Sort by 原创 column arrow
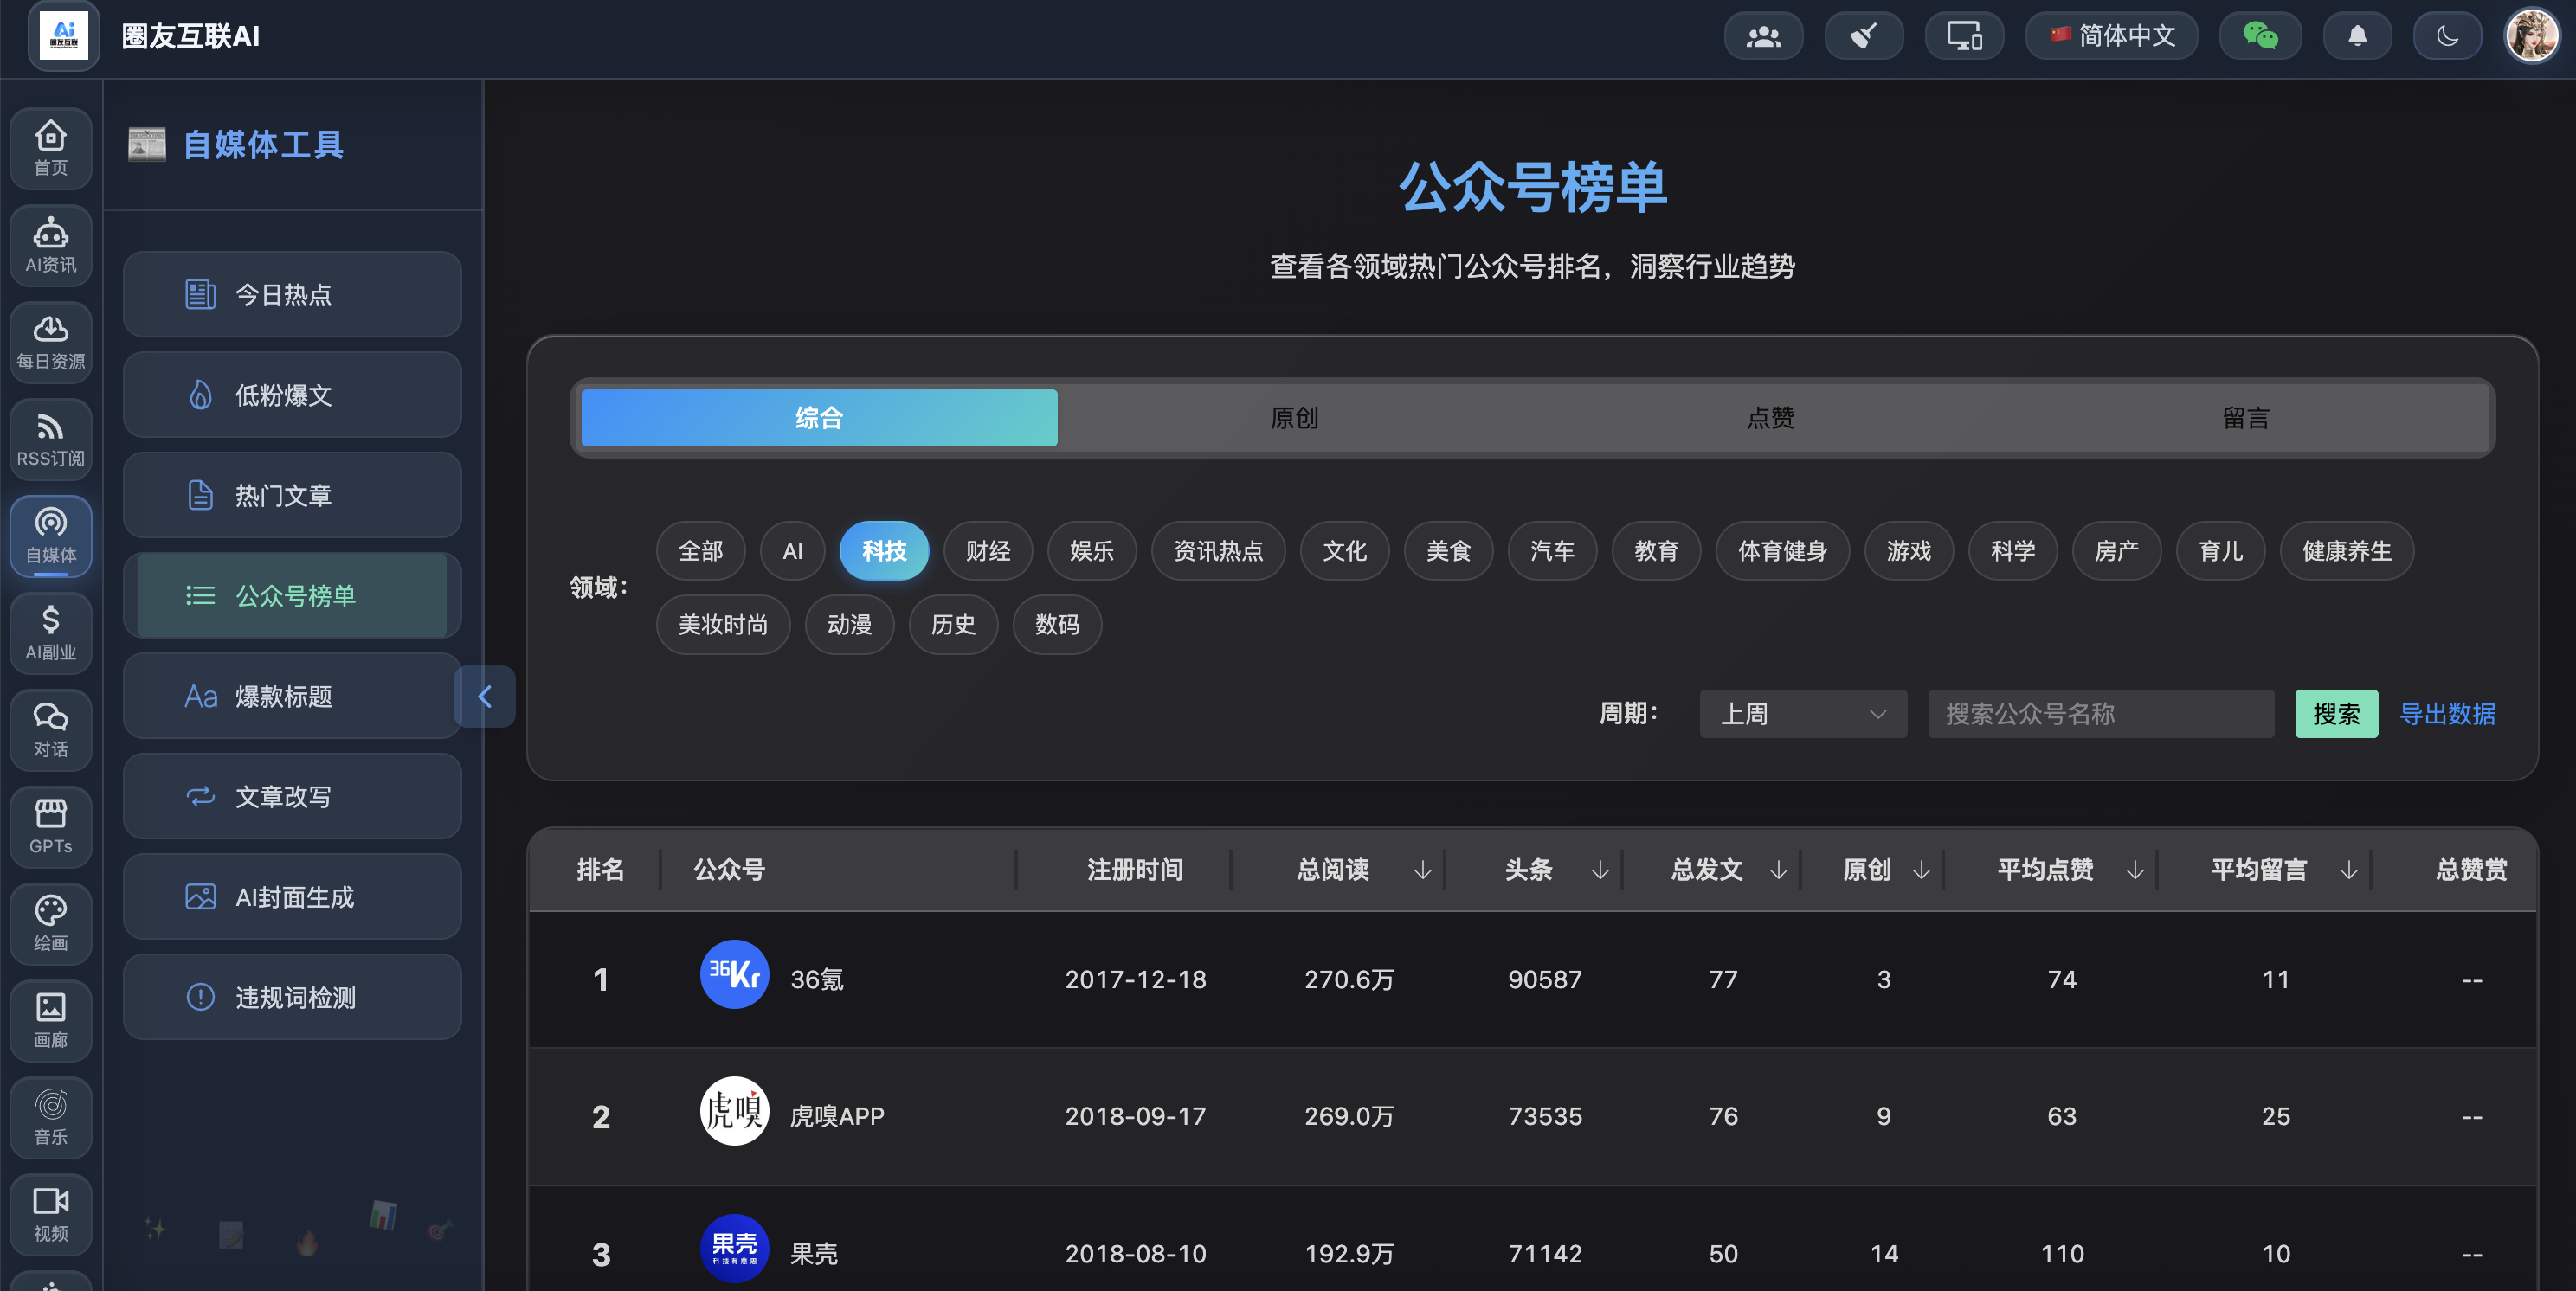Screen dimensions: 2576x1291 pos(1921,870)
